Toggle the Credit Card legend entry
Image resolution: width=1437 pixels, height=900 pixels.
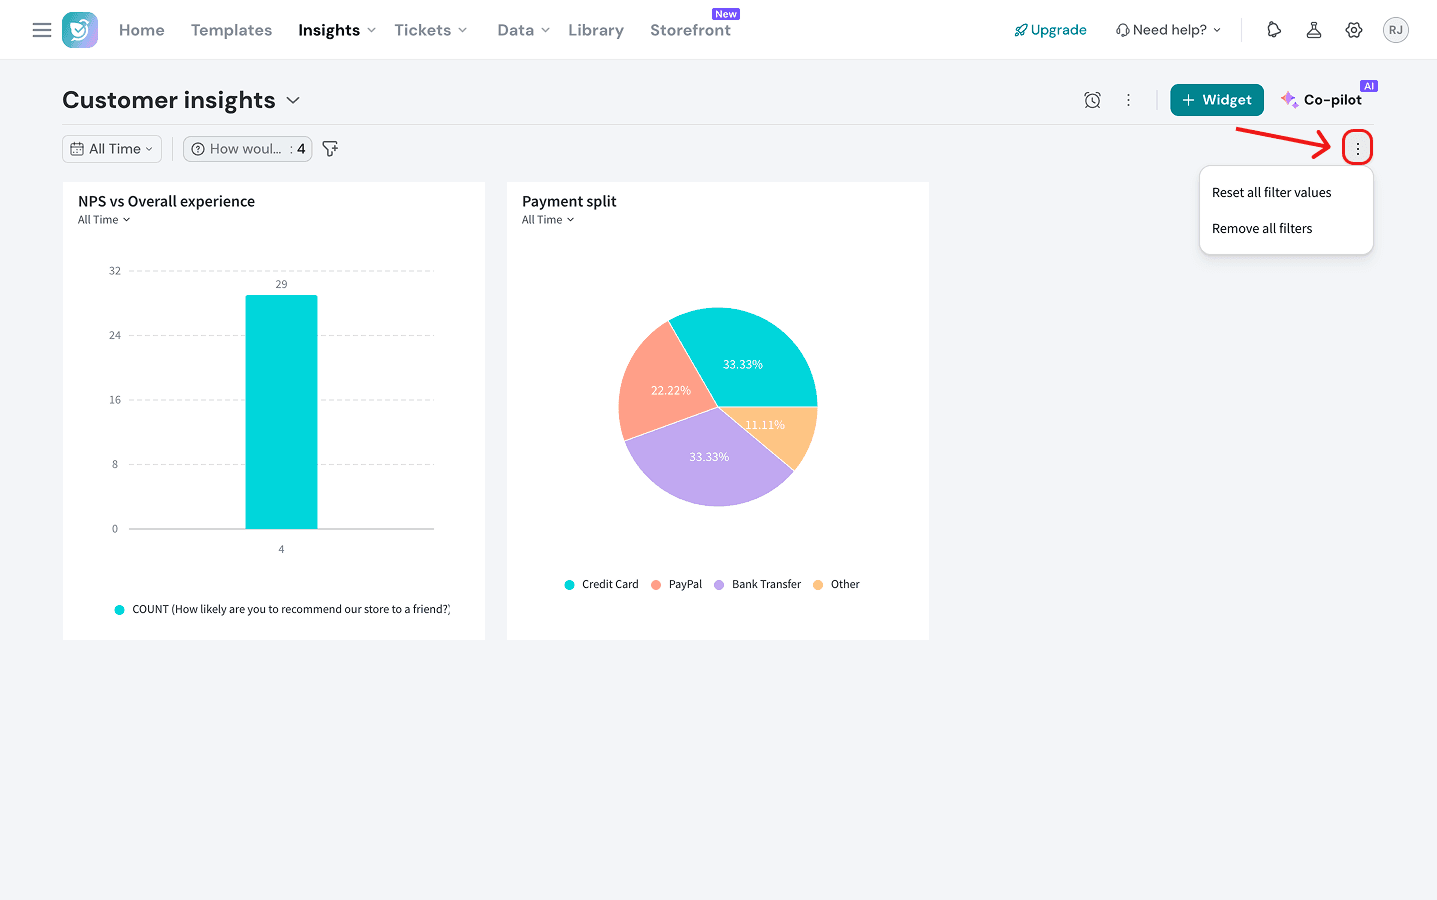coord(601,584)
